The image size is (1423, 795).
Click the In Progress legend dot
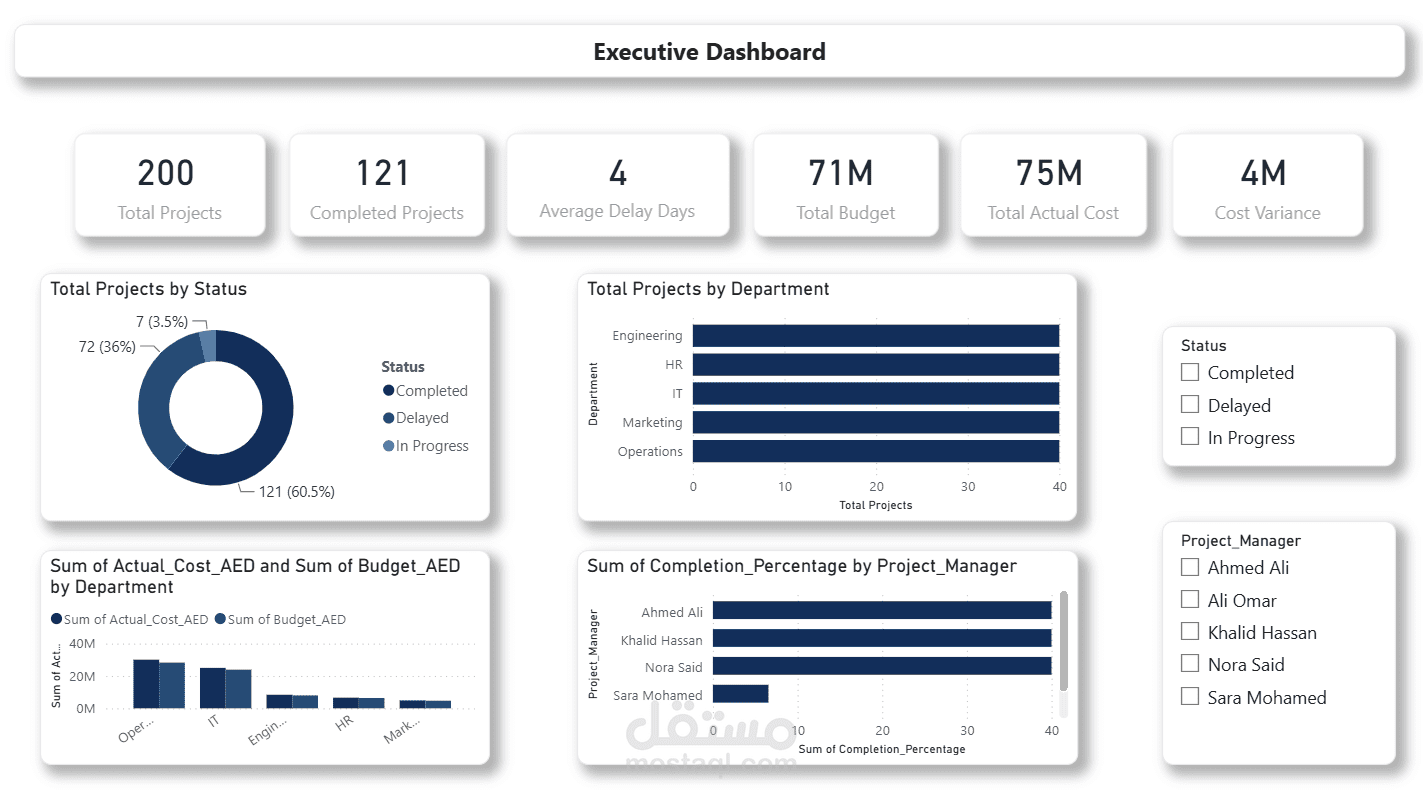click(x=389, y=446)
